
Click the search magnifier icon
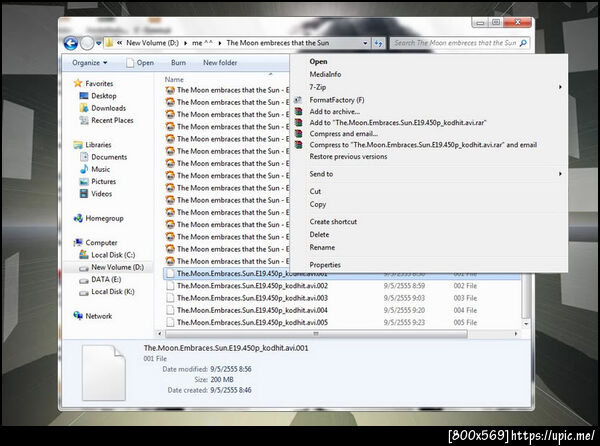[x=523, y=43]
